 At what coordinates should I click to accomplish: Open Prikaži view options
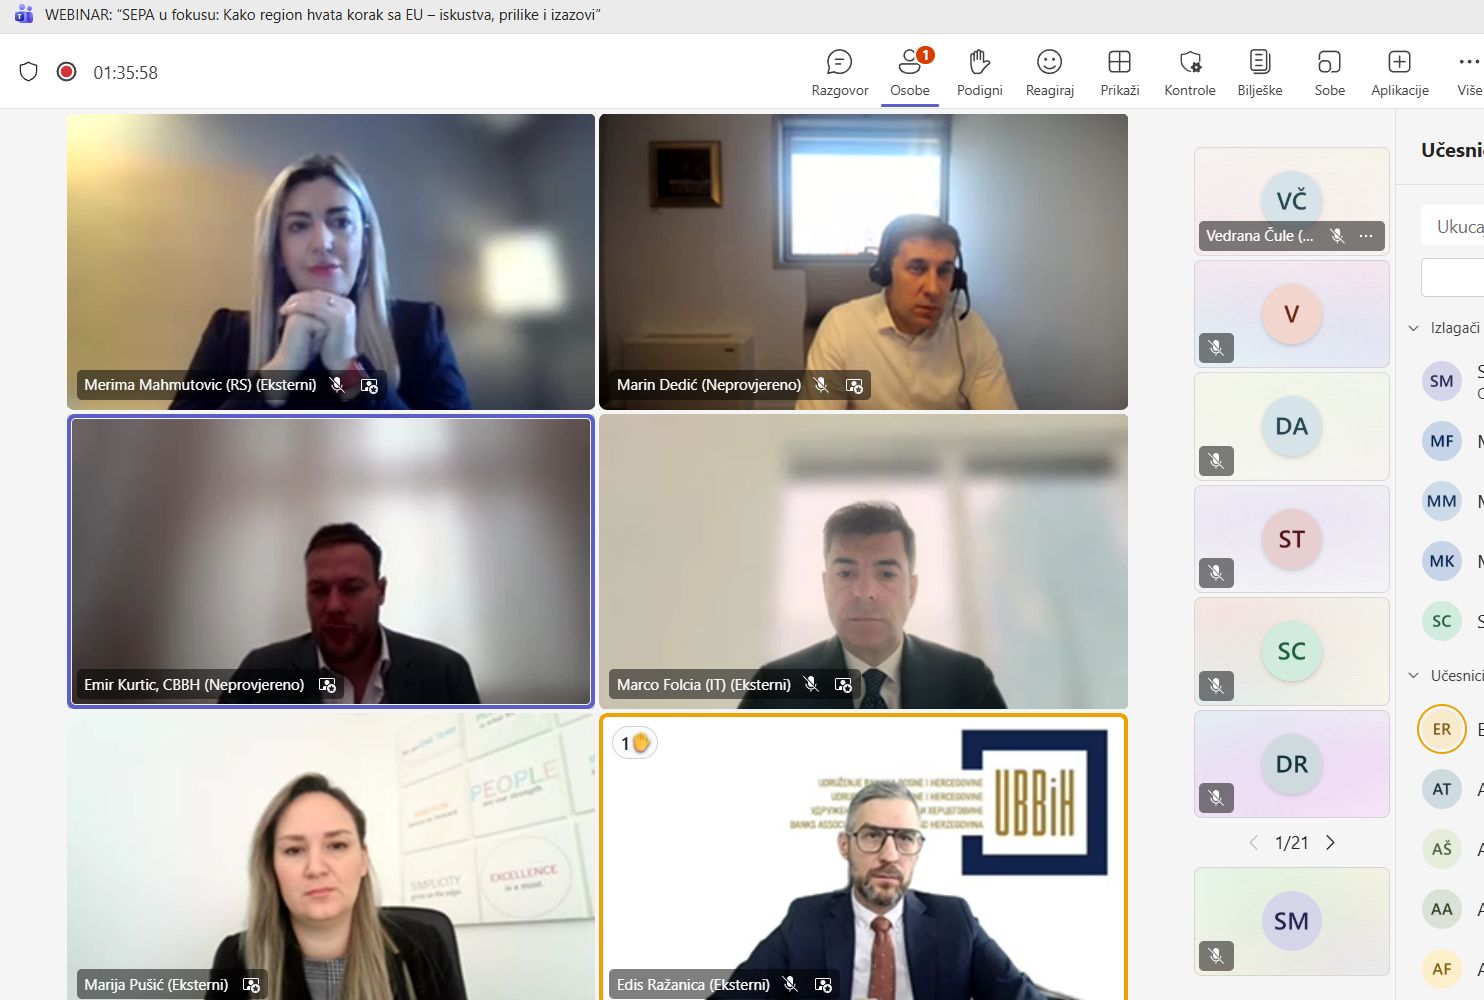1119,74
